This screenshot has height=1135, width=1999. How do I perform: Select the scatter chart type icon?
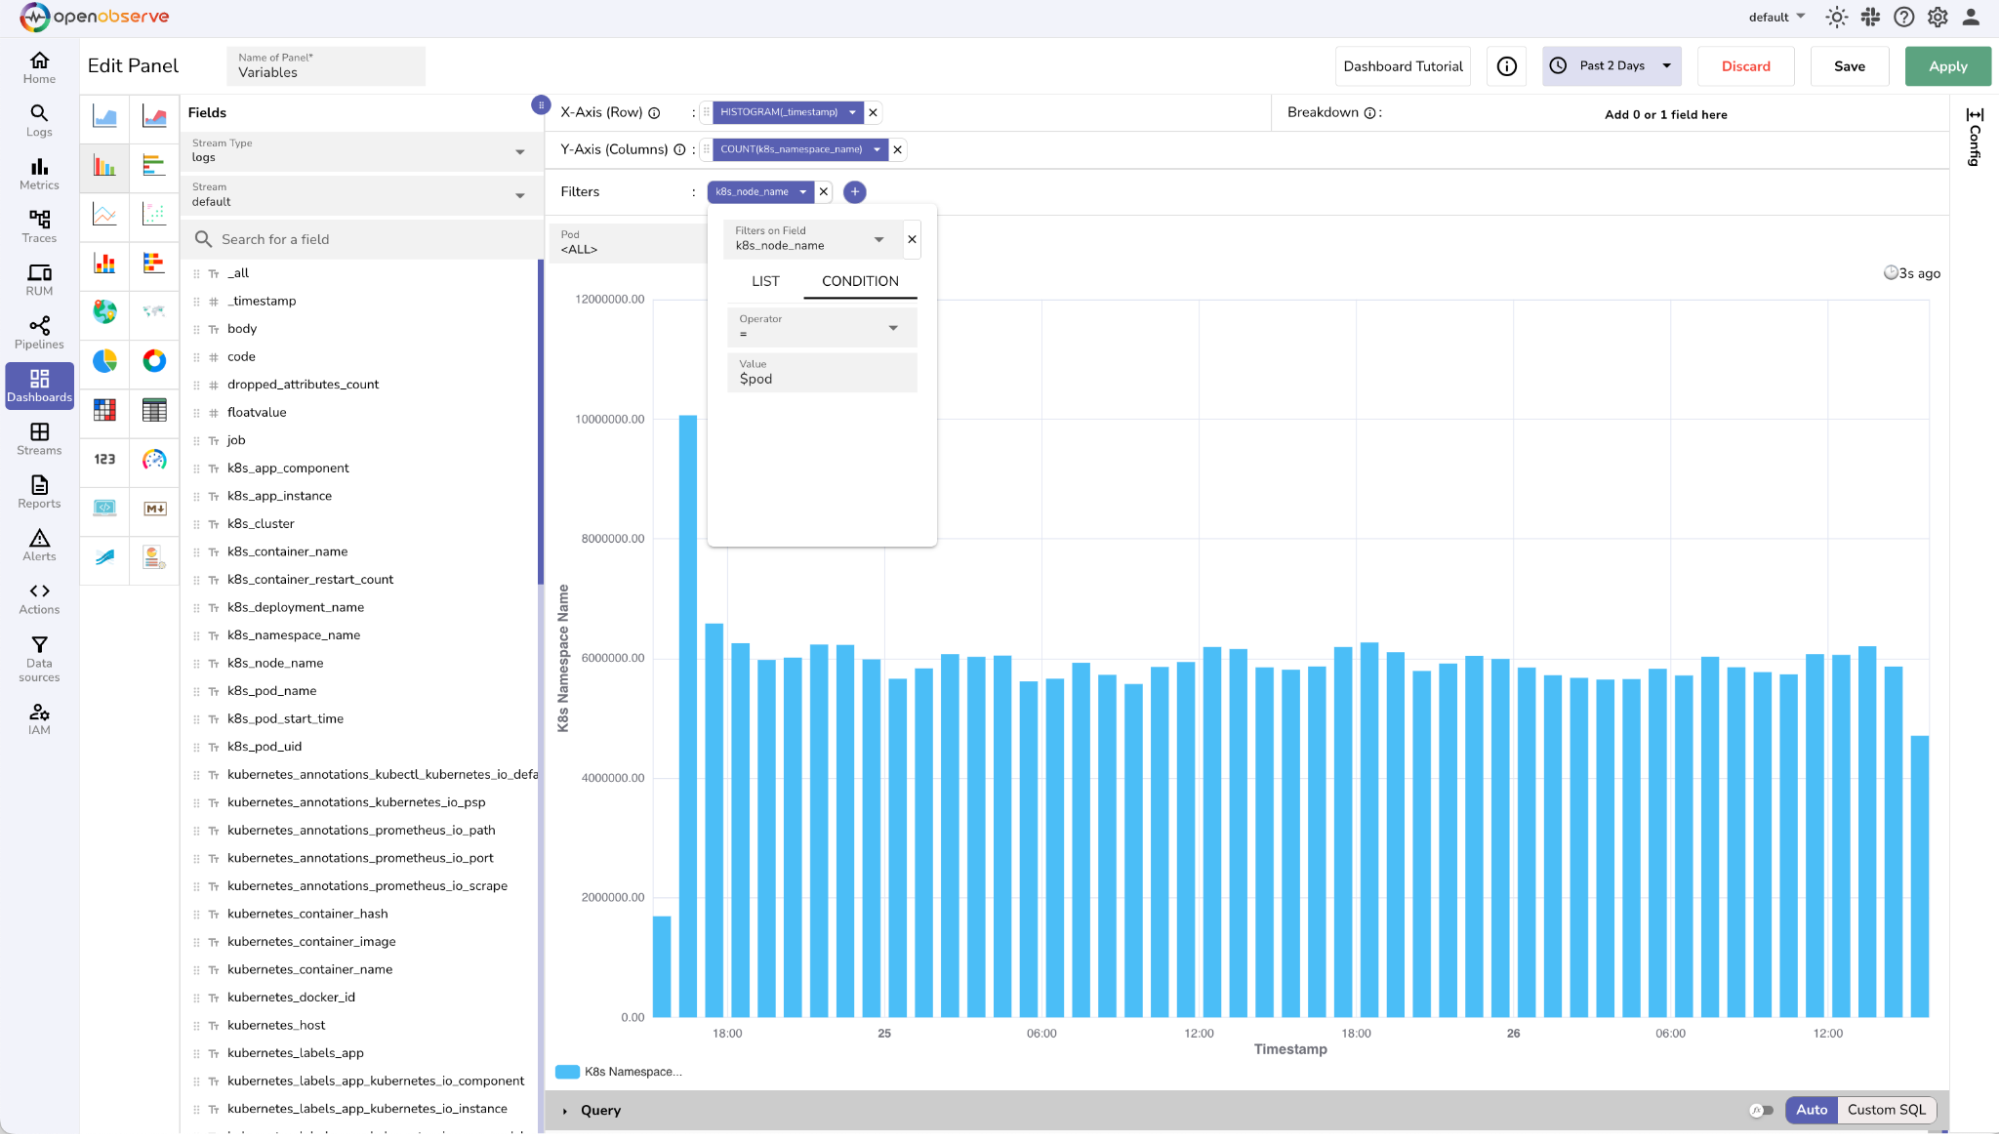tap(154, 214)
